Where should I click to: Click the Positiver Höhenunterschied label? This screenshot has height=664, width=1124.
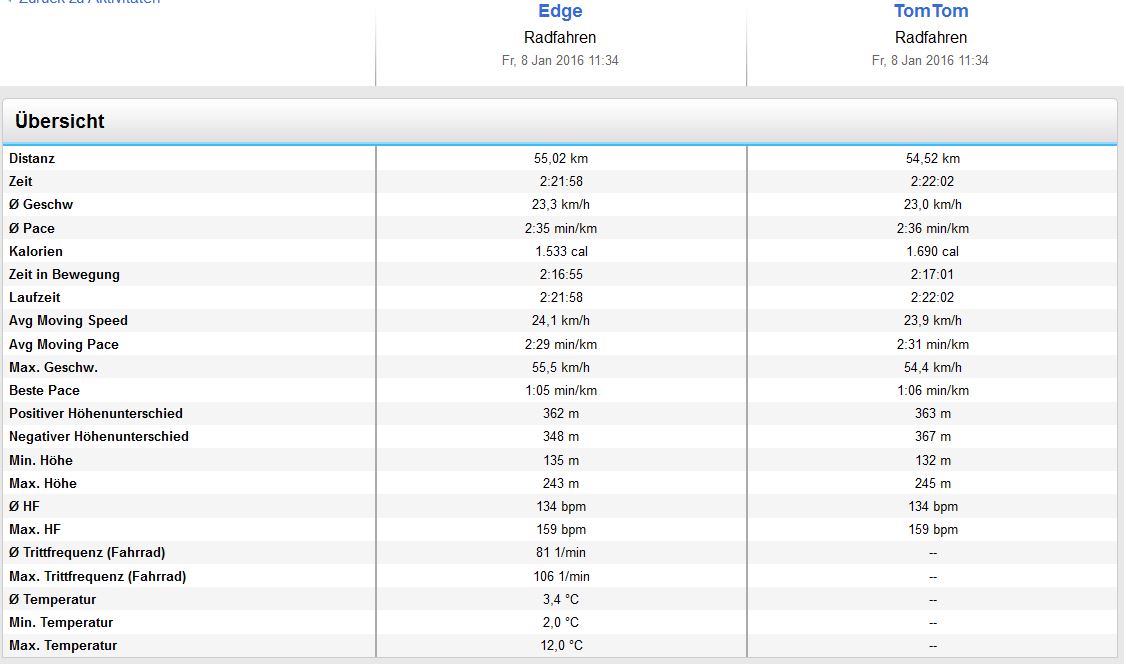click(x=96, y=413)
